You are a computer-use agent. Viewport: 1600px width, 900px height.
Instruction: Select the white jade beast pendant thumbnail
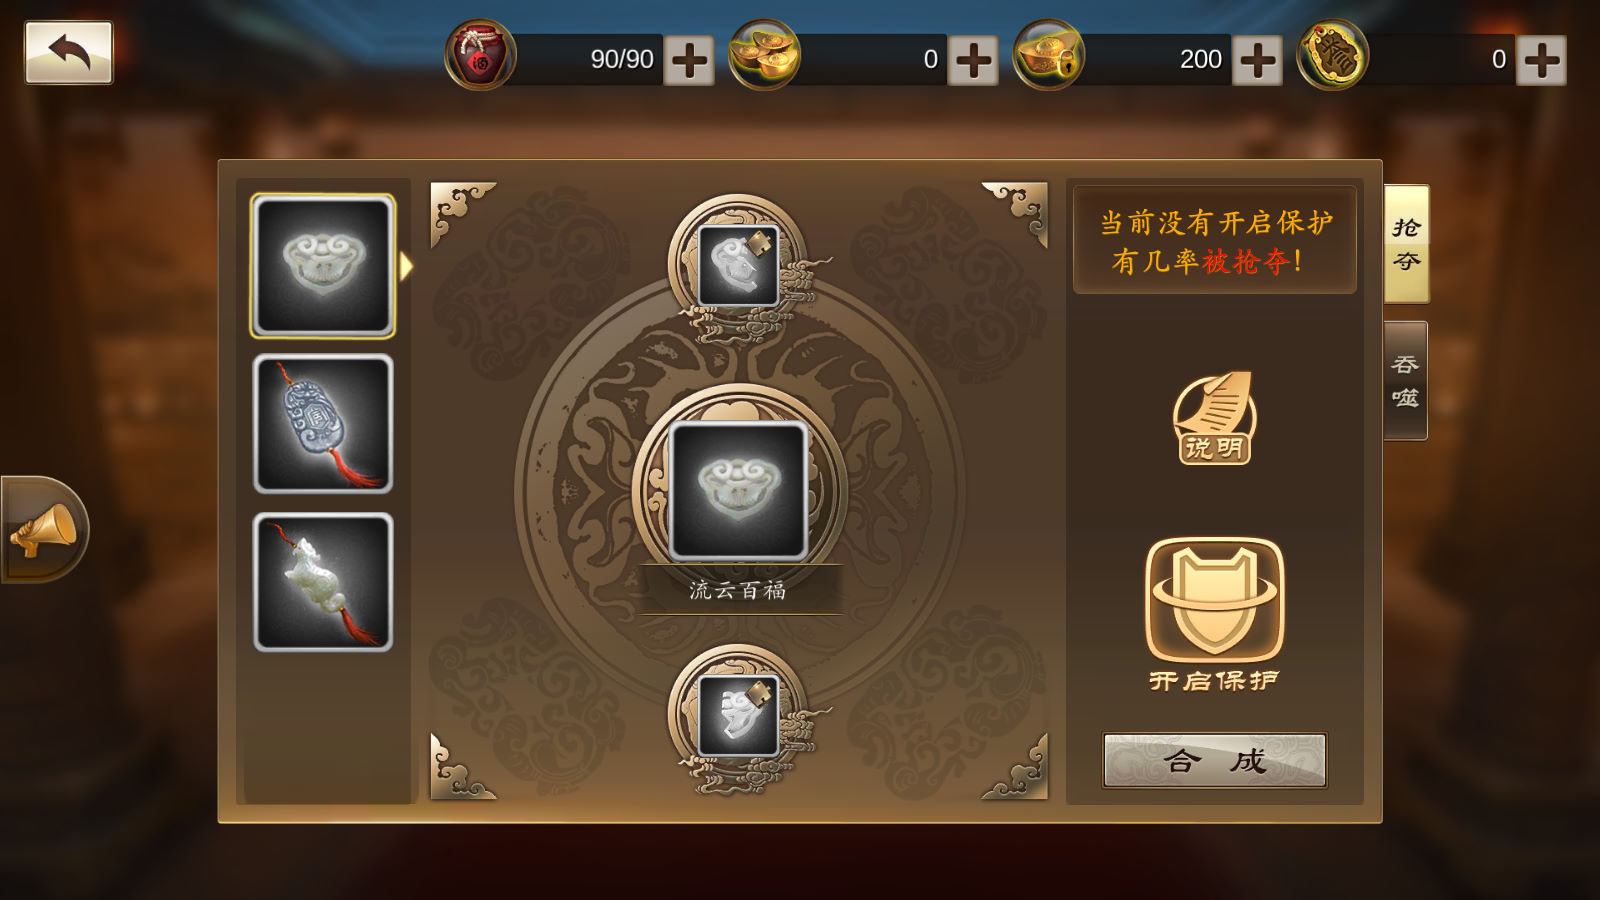[x=323, y=583]
